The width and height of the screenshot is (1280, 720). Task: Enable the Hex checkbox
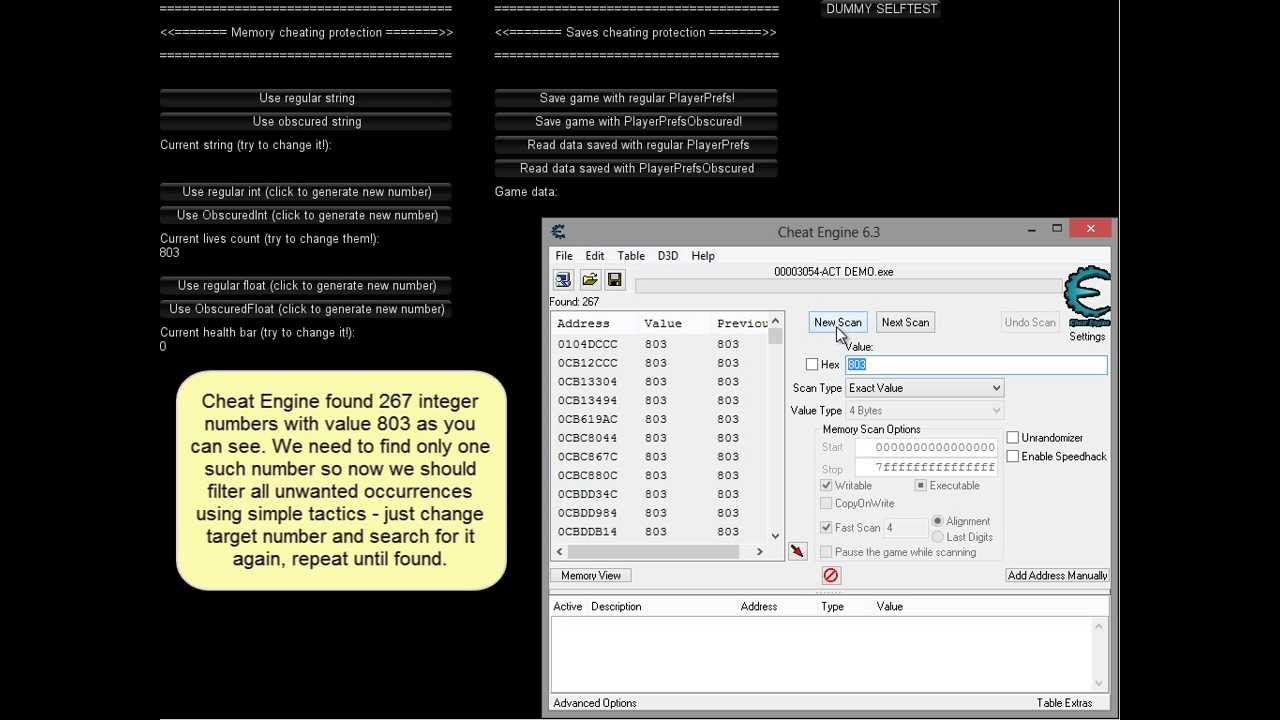pos(812,365)
